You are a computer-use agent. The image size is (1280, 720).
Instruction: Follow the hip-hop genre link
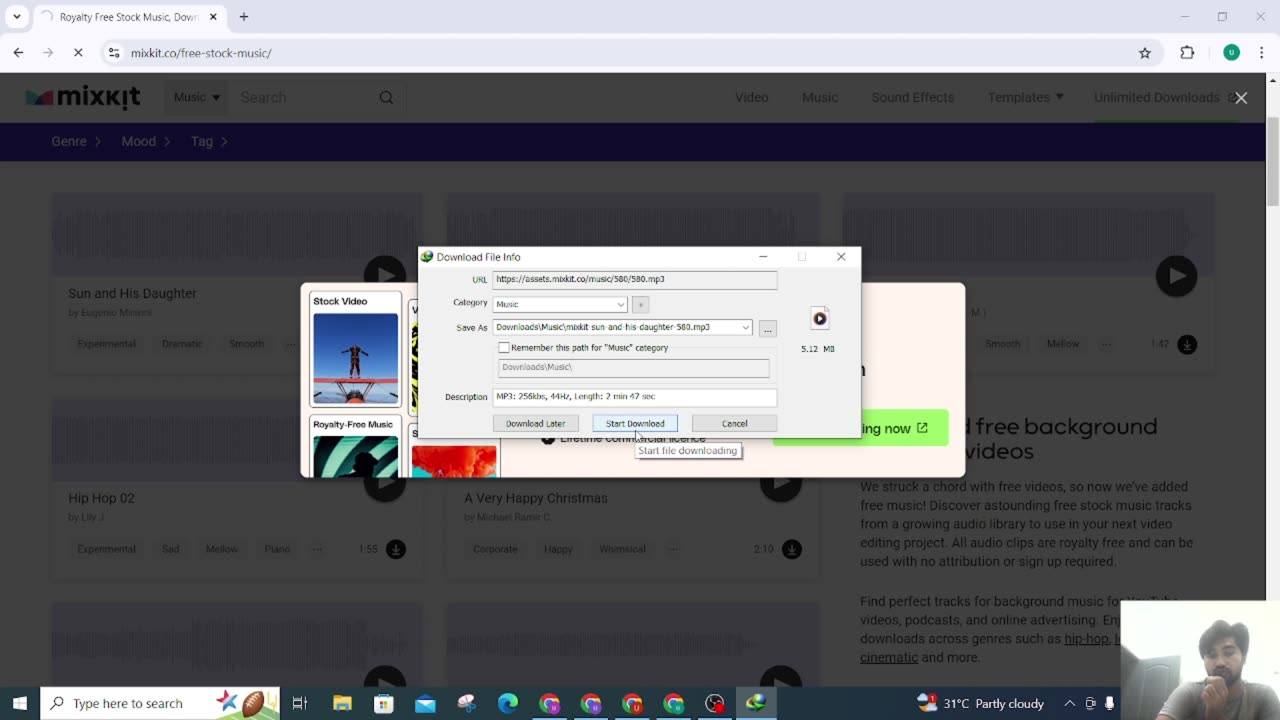click(x=1086, y=639)
